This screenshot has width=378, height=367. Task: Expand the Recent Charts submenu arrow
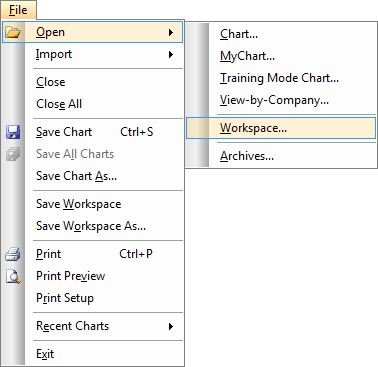[x=171, y=326]
